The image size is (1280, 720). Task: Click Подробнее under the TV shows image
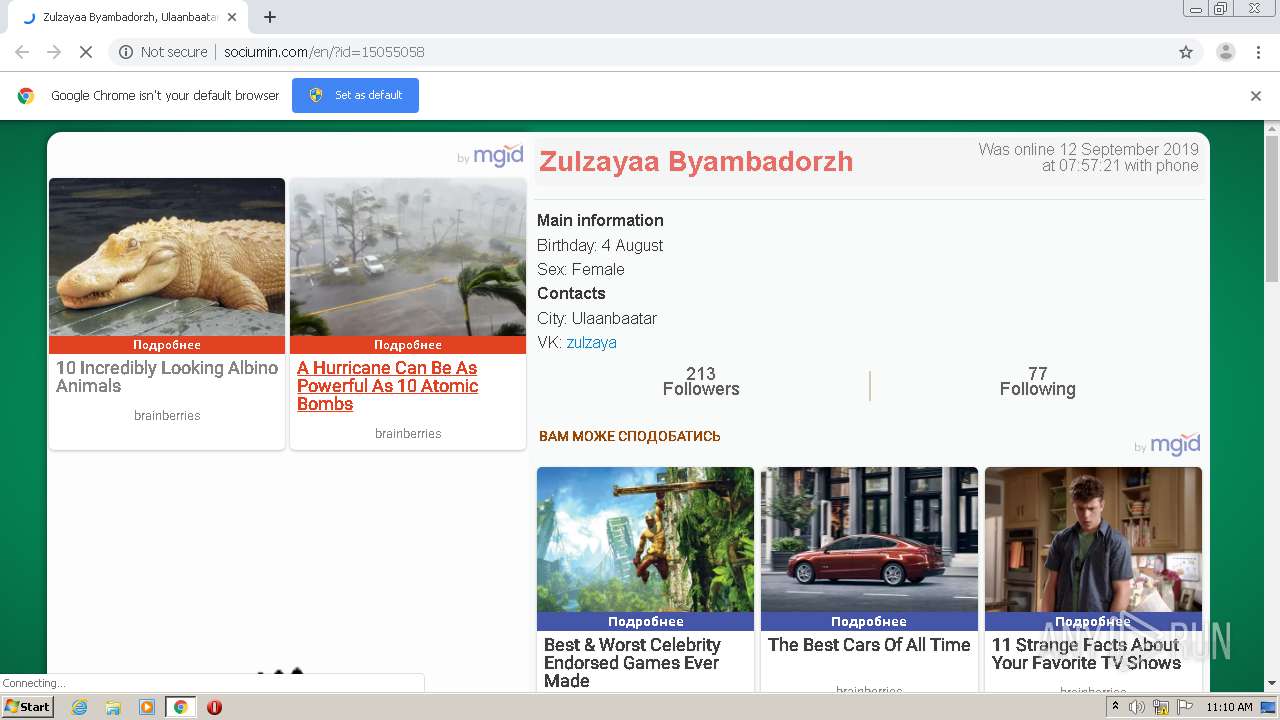click(x=1093, y=622)
